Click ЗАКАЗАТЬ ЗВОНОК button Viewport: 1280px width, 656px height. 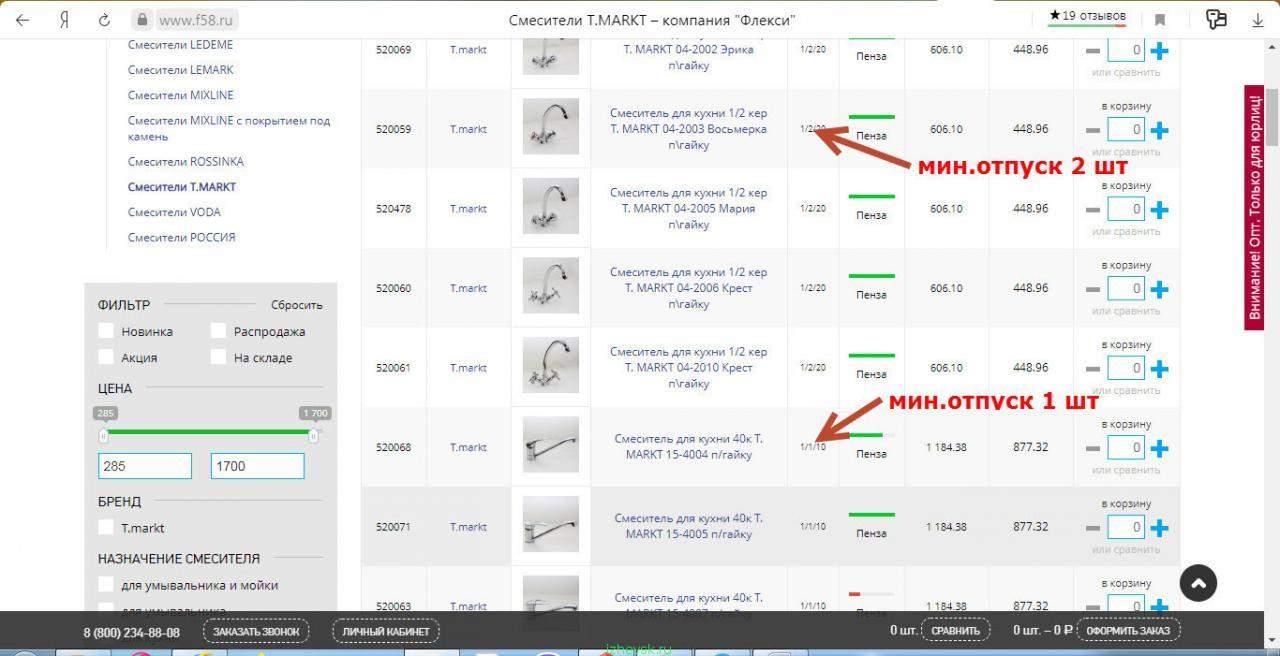256,631
